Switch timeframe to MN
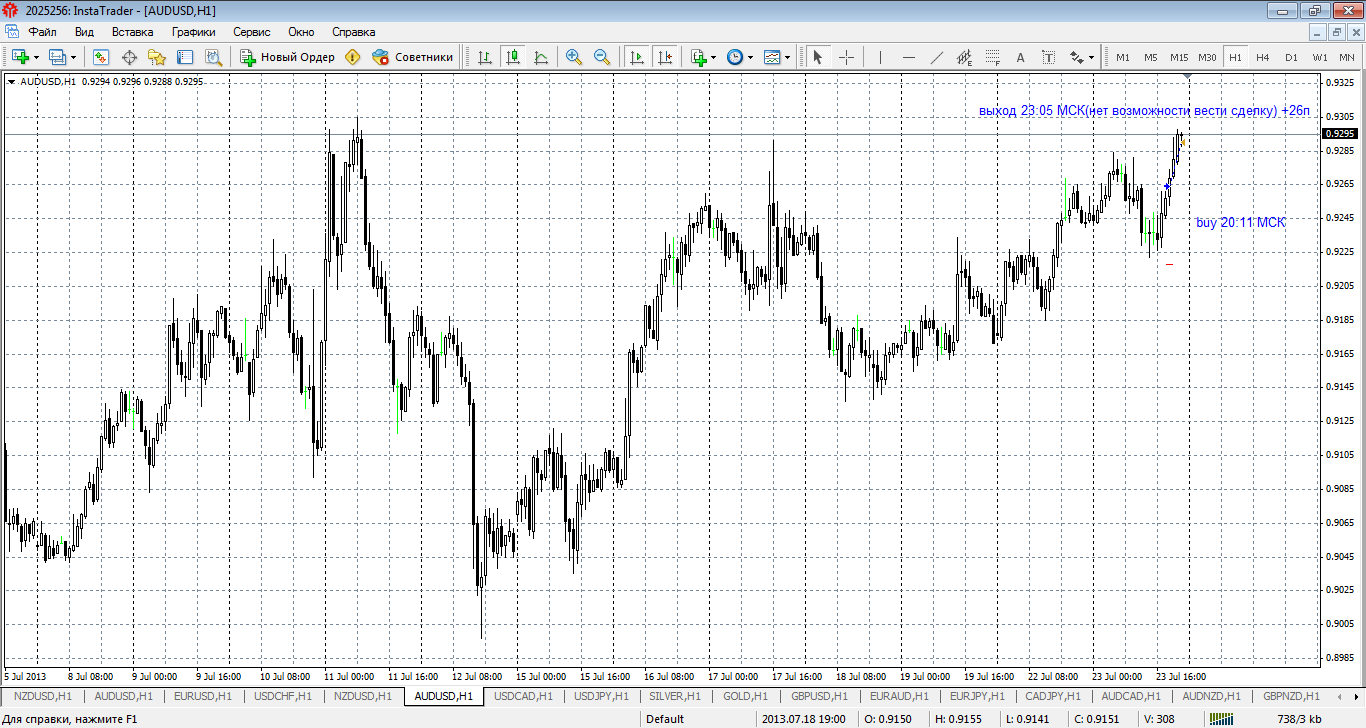This screenshot has height=728, width=1366. (1347, 57)
